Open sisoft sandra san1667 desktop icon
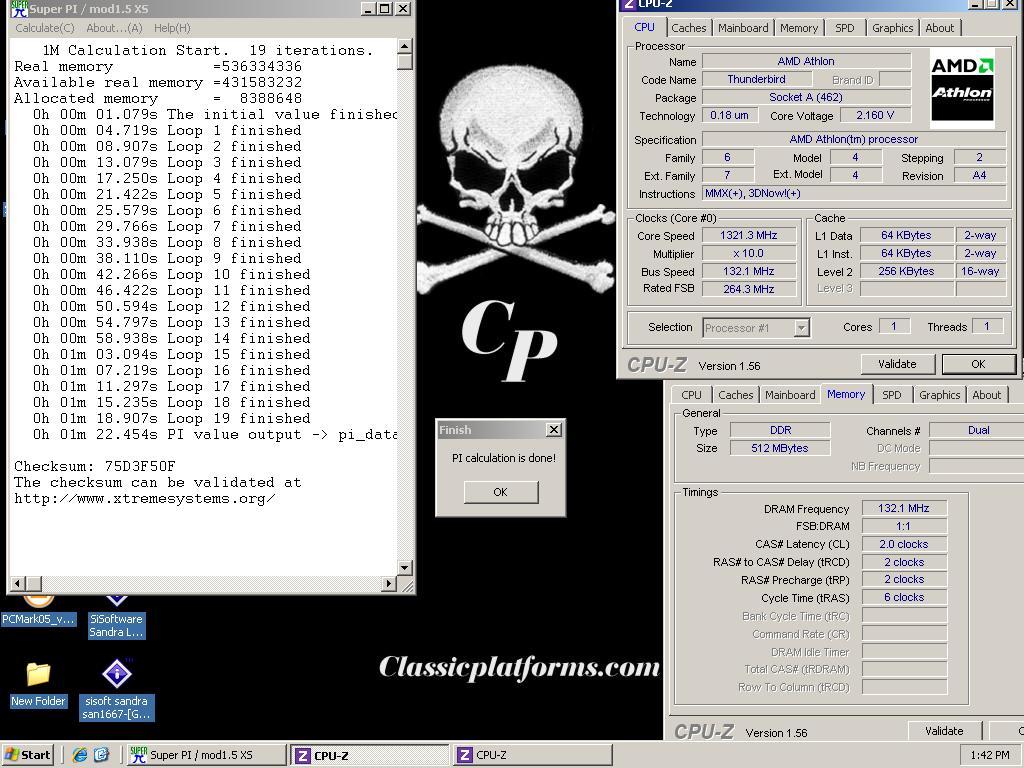 (x=116, y=691)
